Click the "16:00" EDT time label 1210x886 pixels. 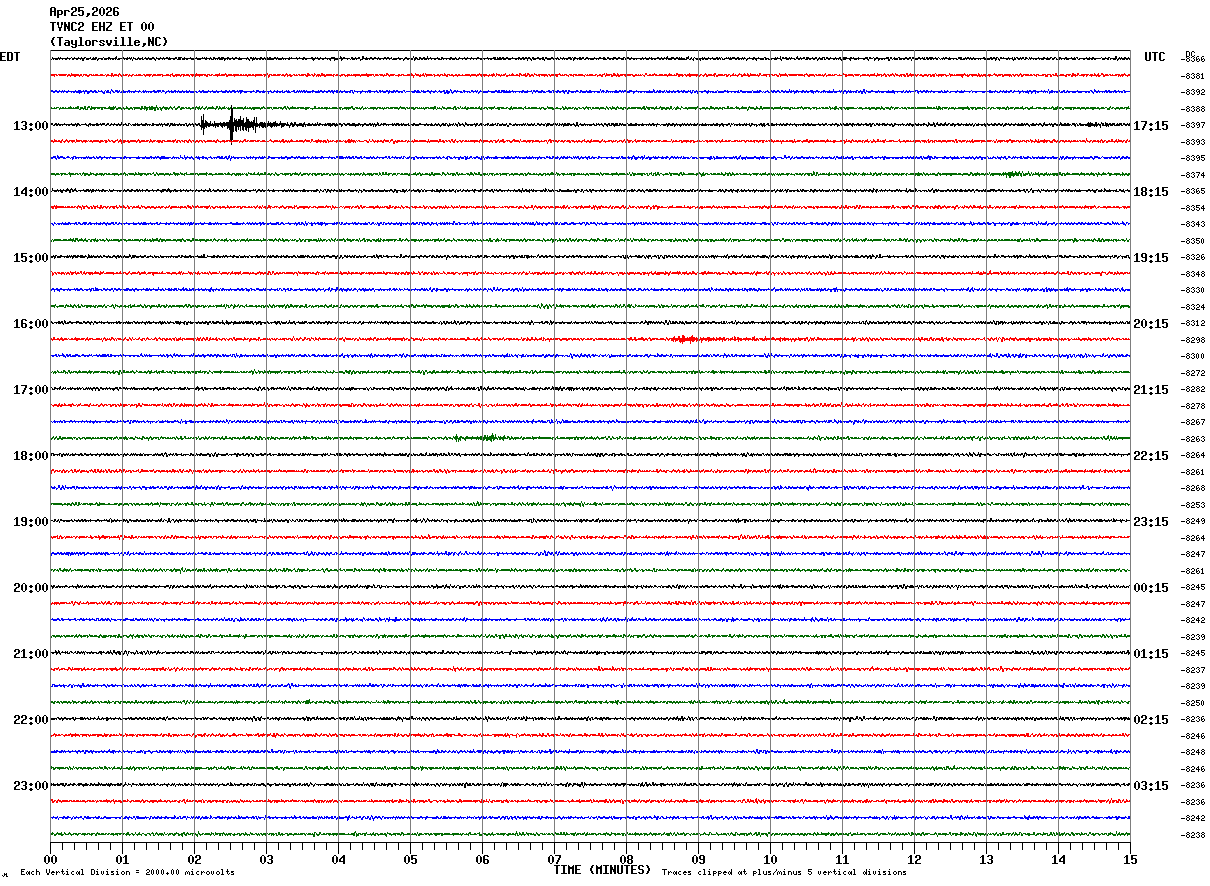pos(31,324)
